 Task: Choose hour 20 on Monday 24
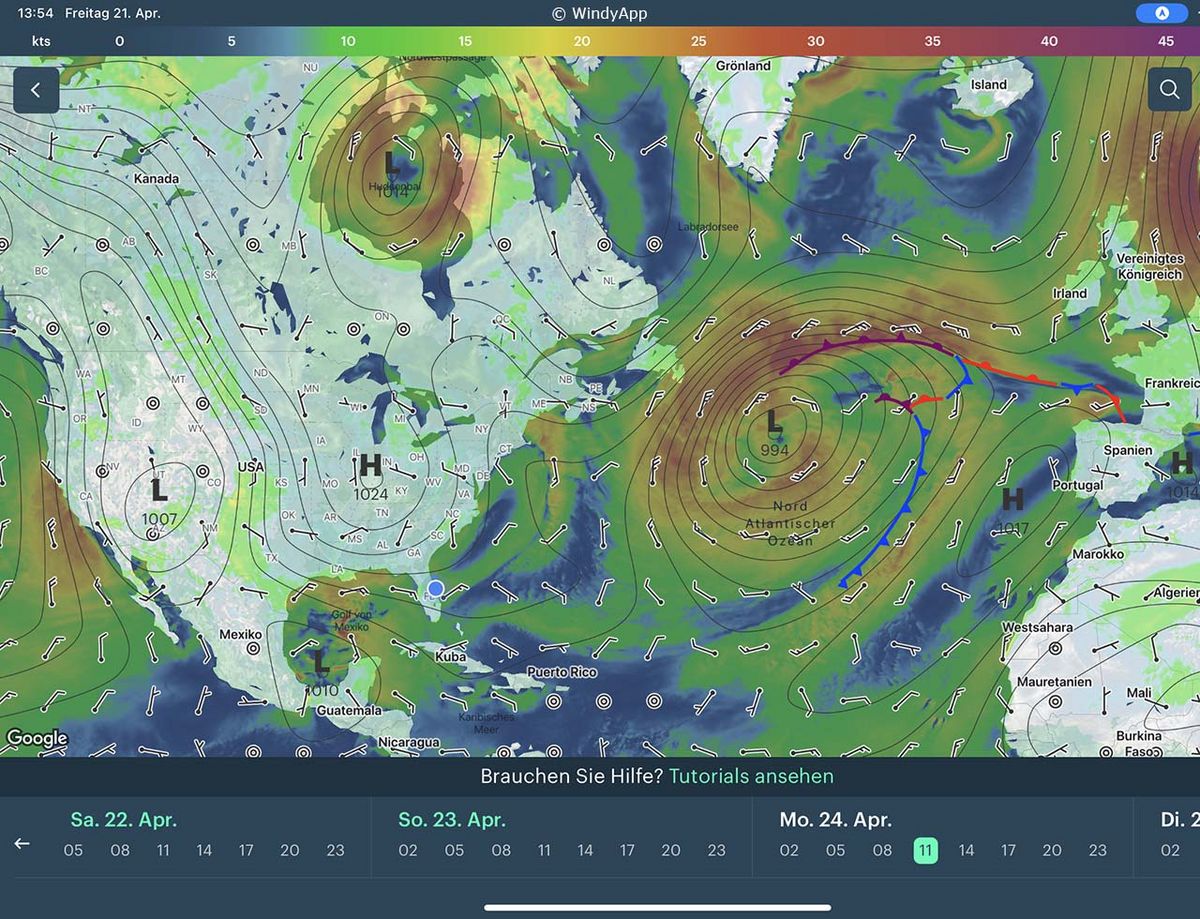[x=1052, y=850]
